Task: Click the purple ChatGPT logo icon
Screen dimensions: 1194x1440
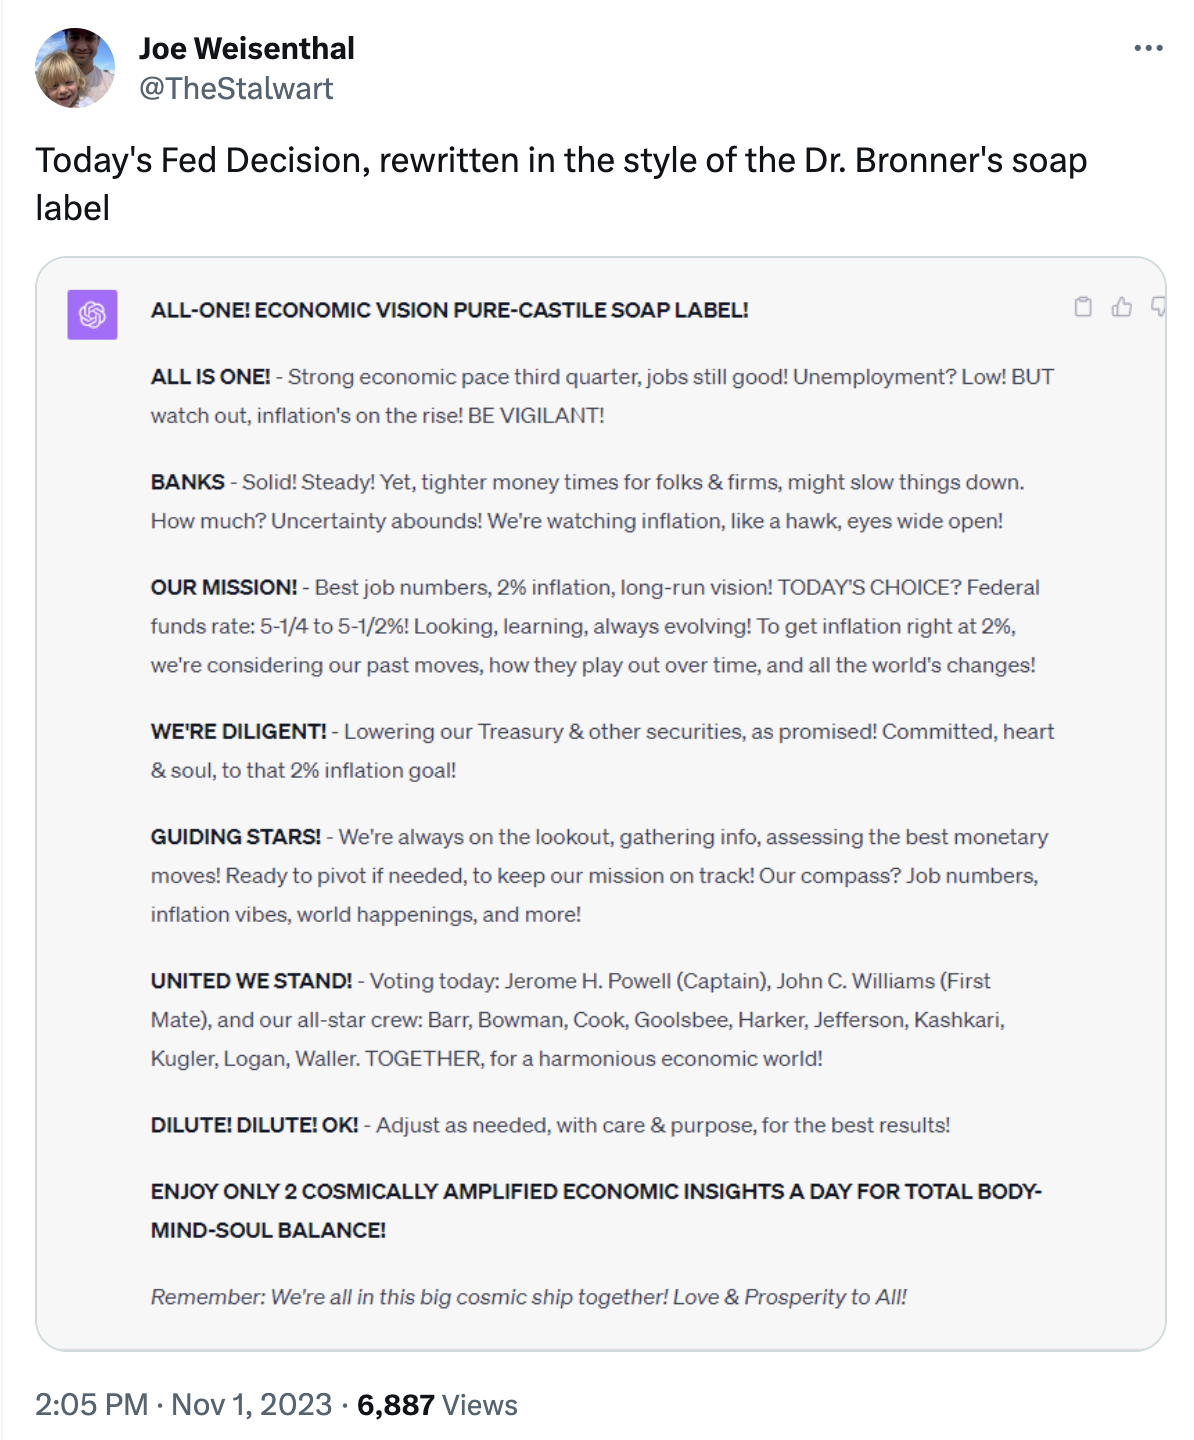Action: pyautogui.click(x=92, y=314)
